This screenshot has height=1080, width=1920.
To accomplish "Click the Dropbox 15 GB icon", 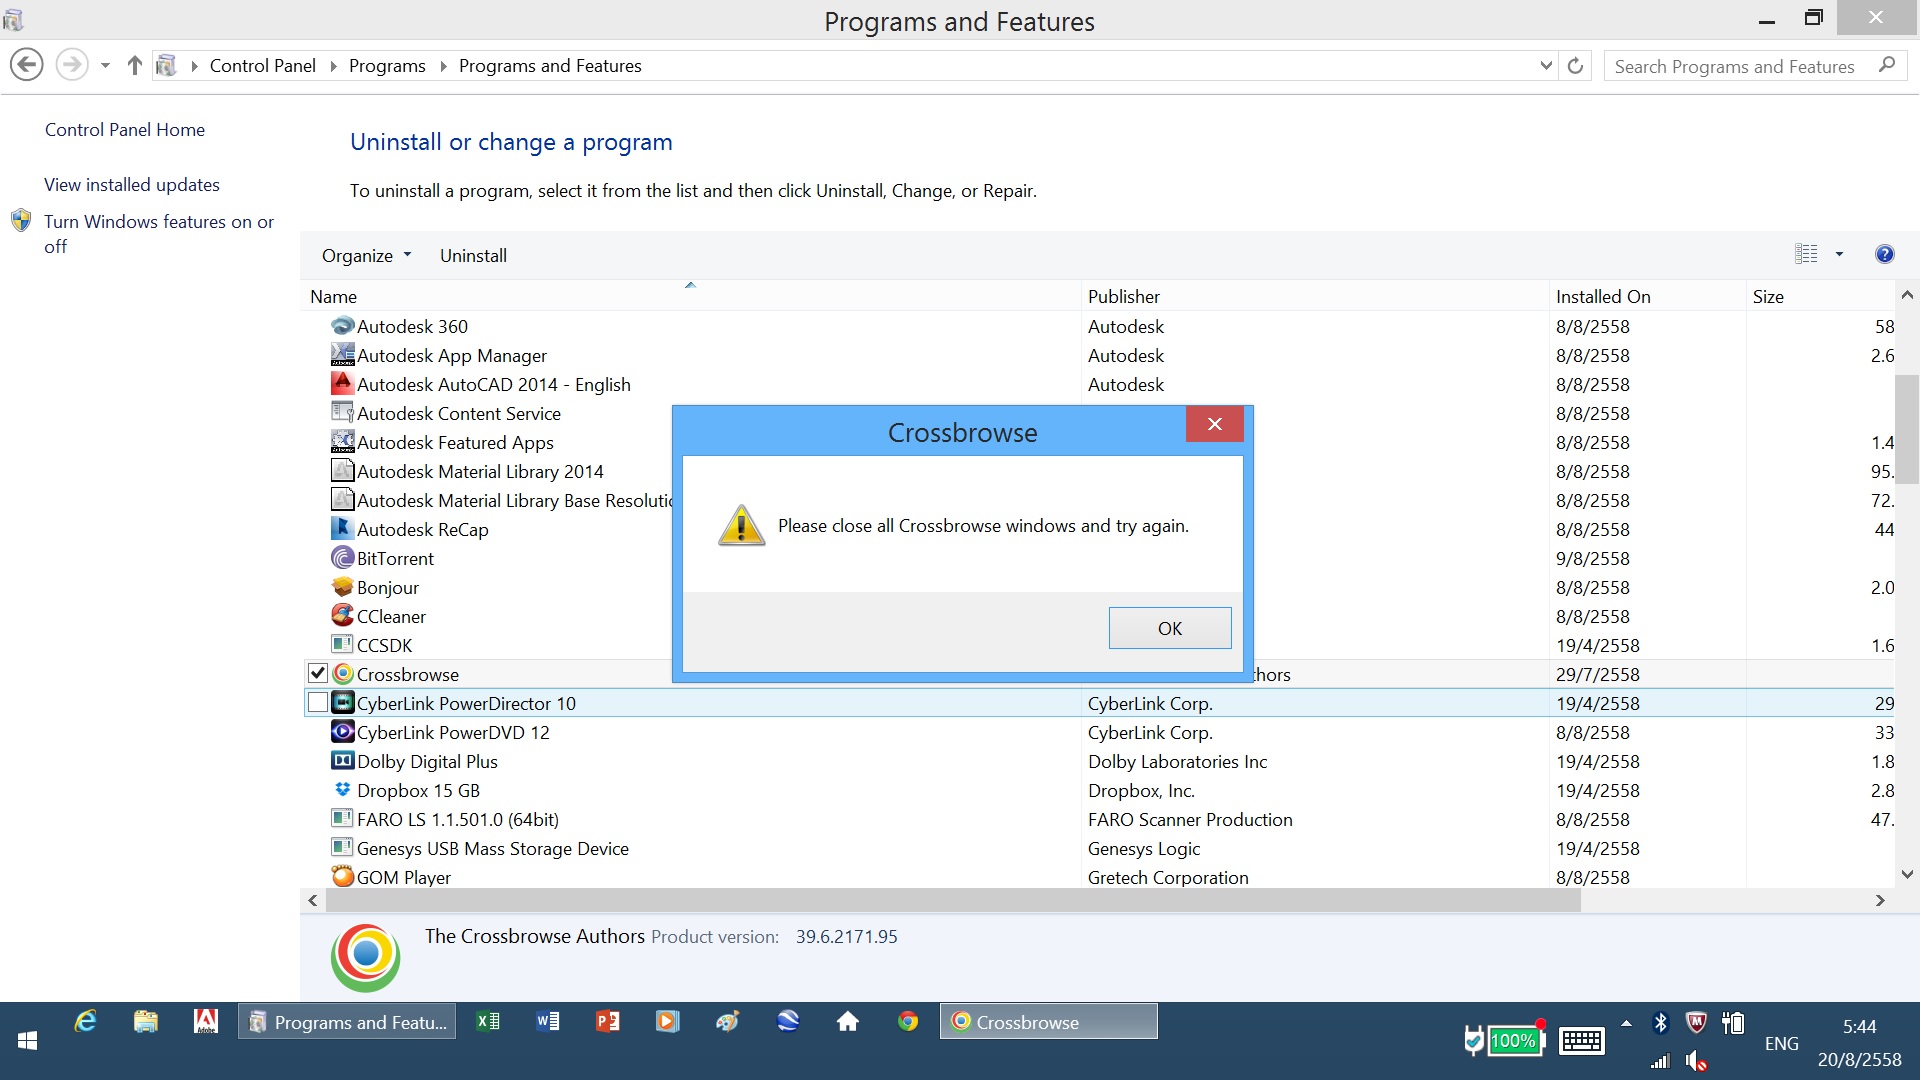I will (x=343, y=790).
